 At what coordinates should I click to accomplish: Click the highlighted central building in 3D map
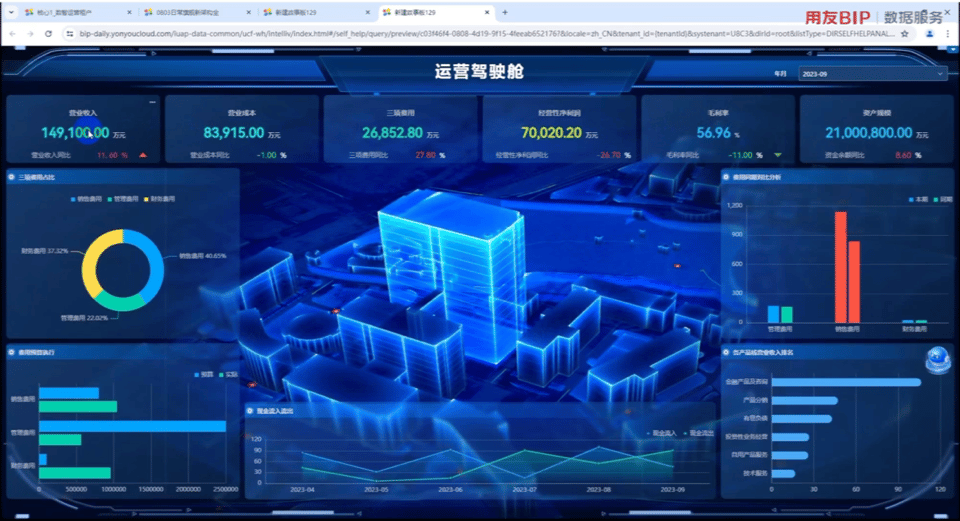pyautogui.click(x=450, y=269)
